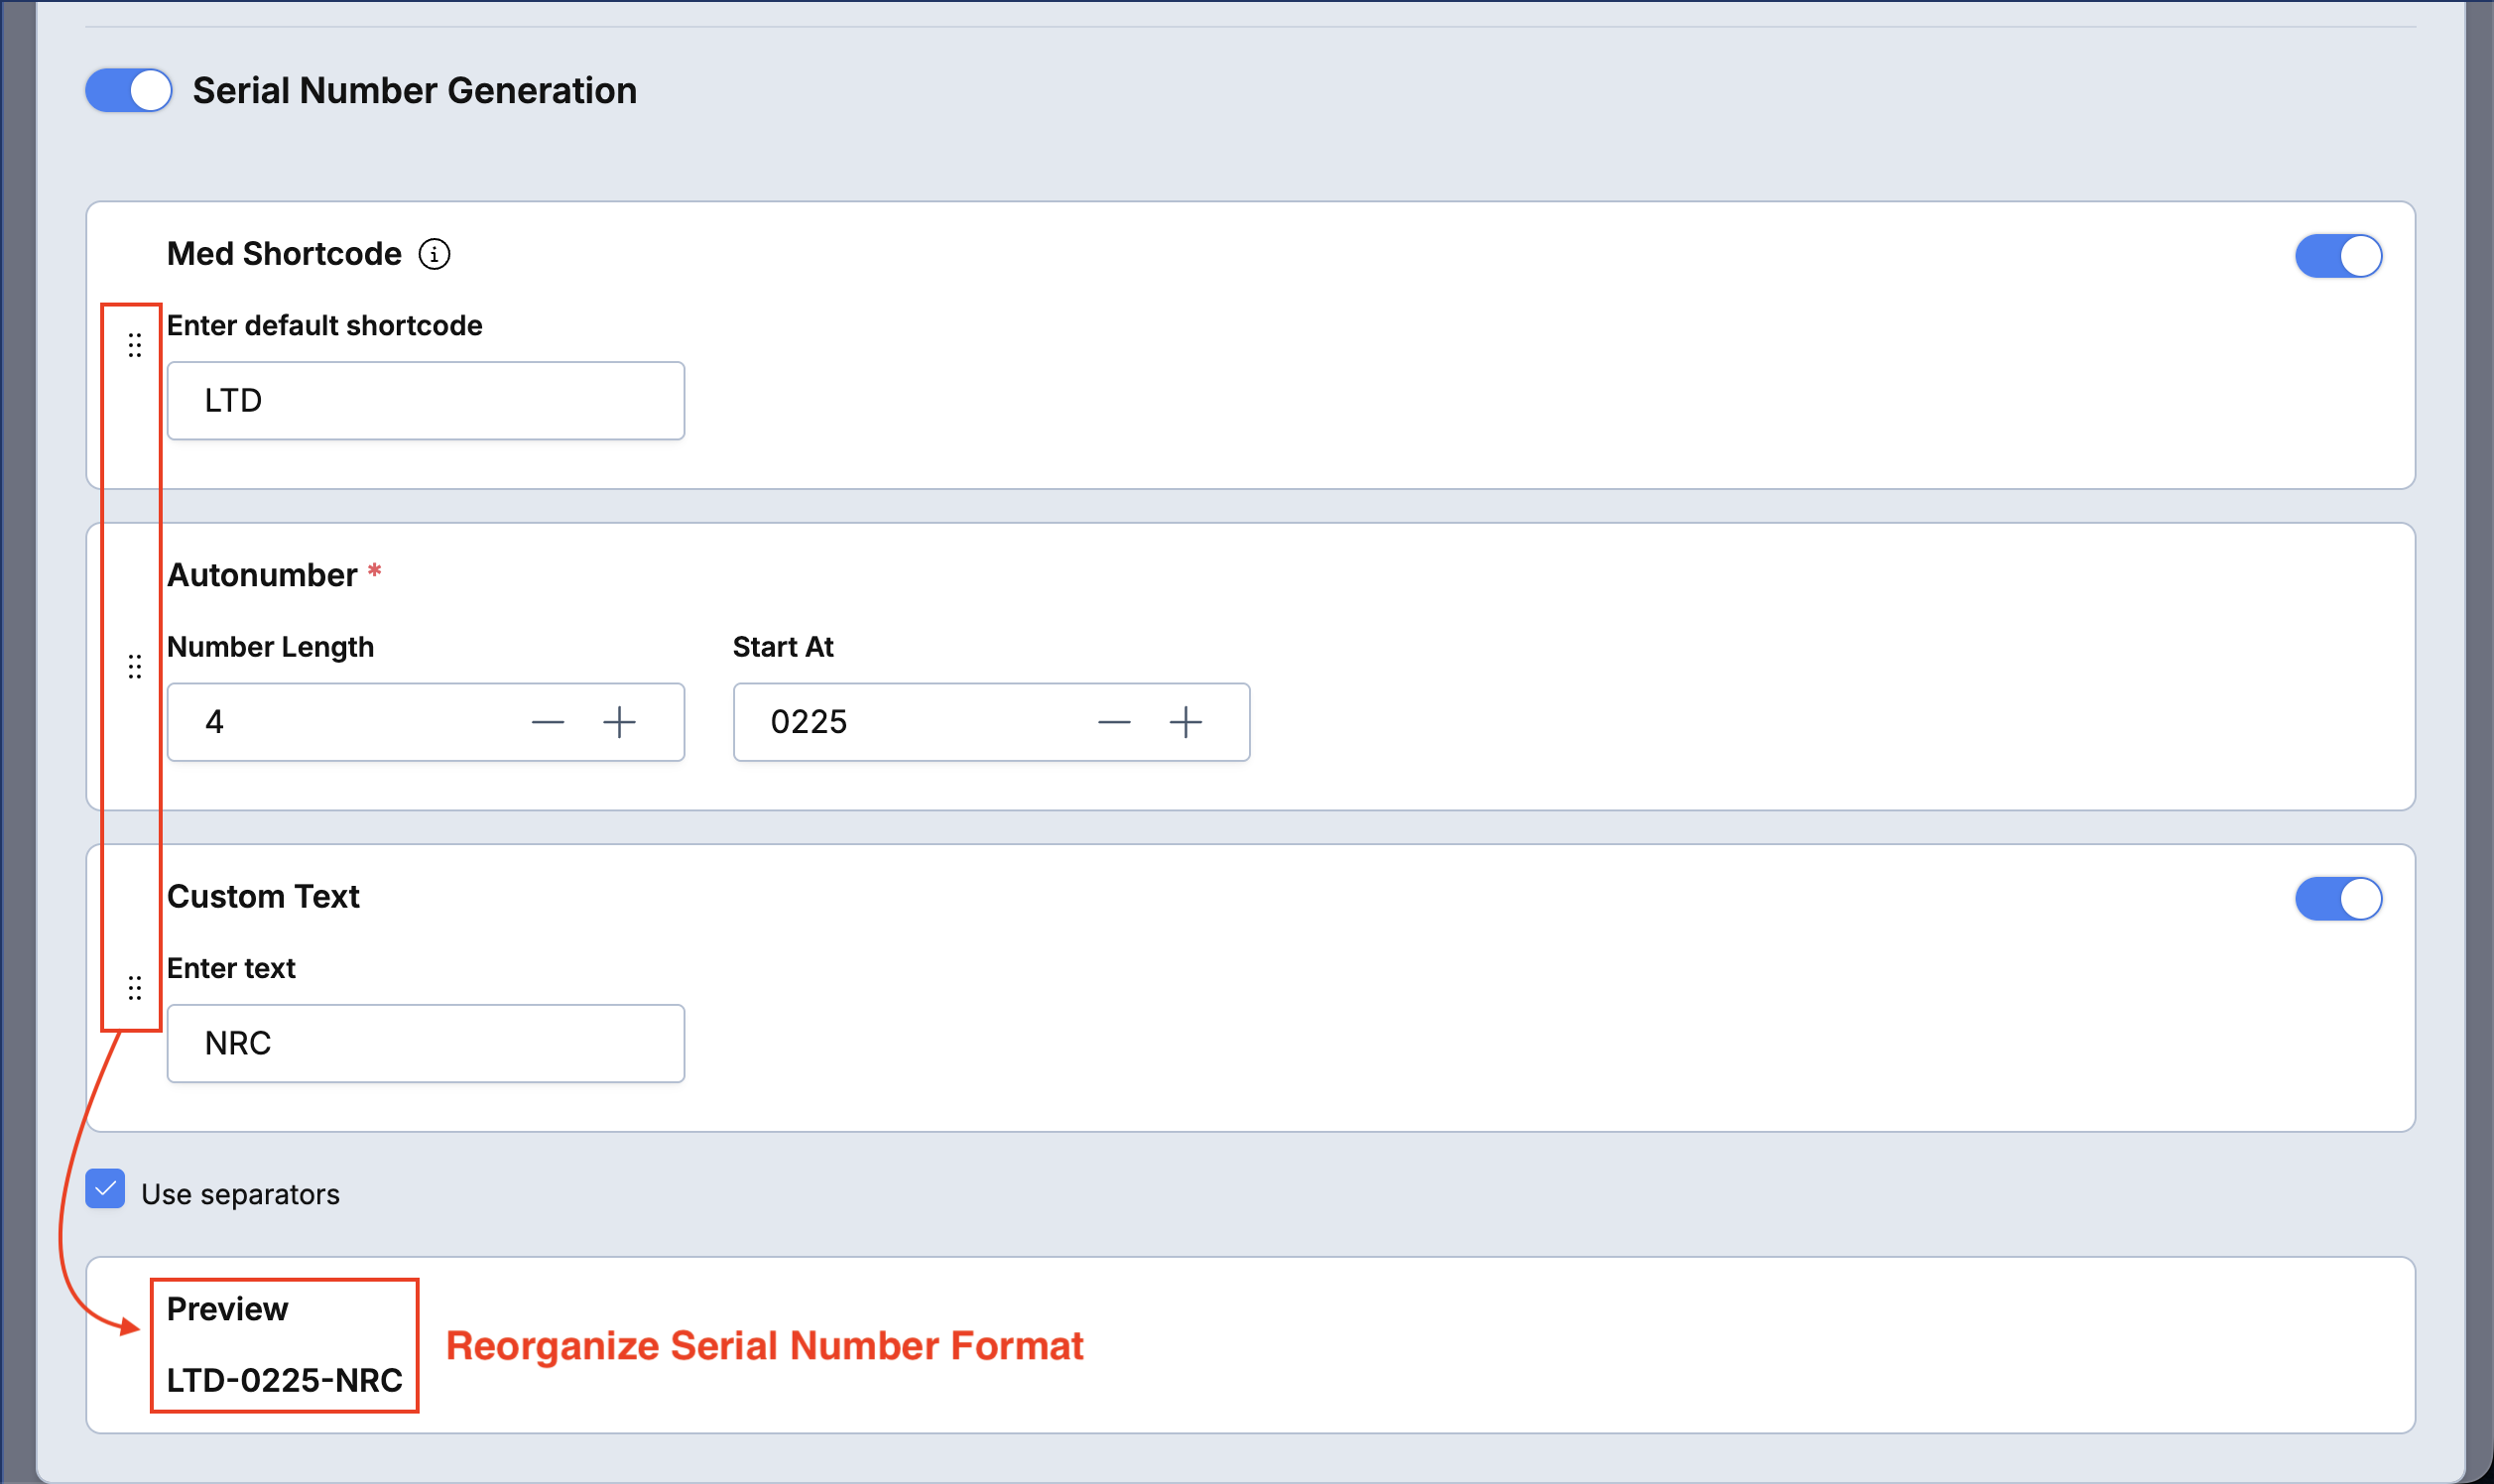Image resolution: width=2494 pixels, height=1484 pixels.
Task: Toggle Serial Number Generation switch
Action: point(129,91)
